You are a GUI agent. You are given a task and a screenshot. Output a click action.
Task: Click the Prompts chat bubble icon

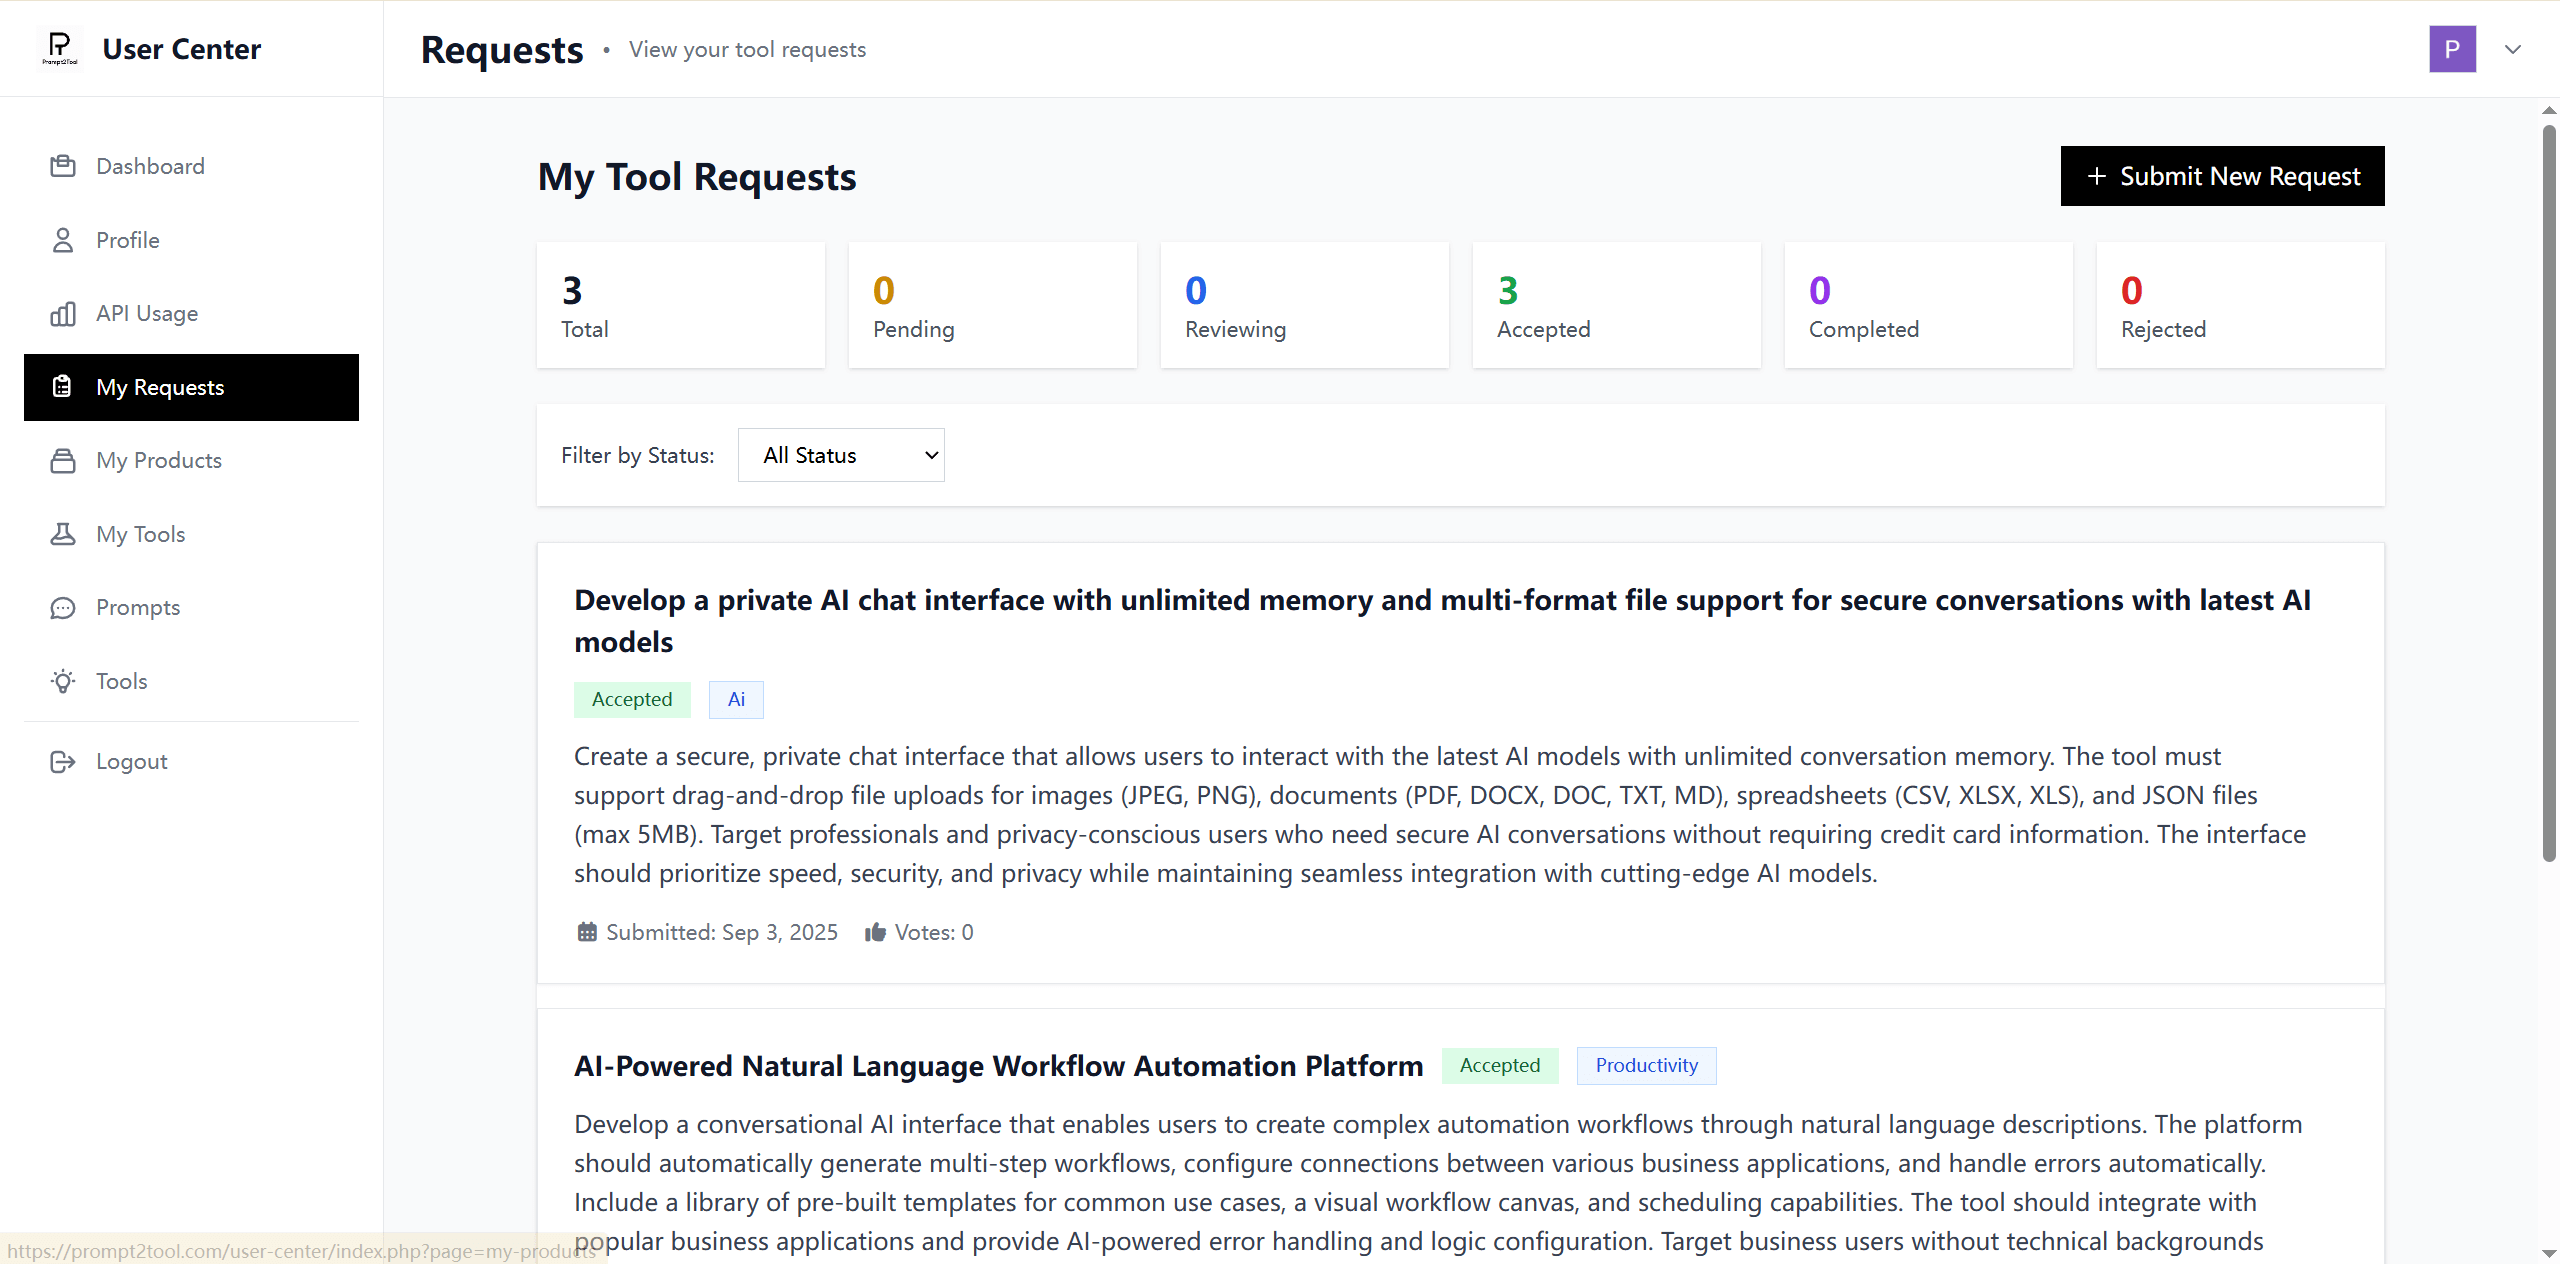63,608
